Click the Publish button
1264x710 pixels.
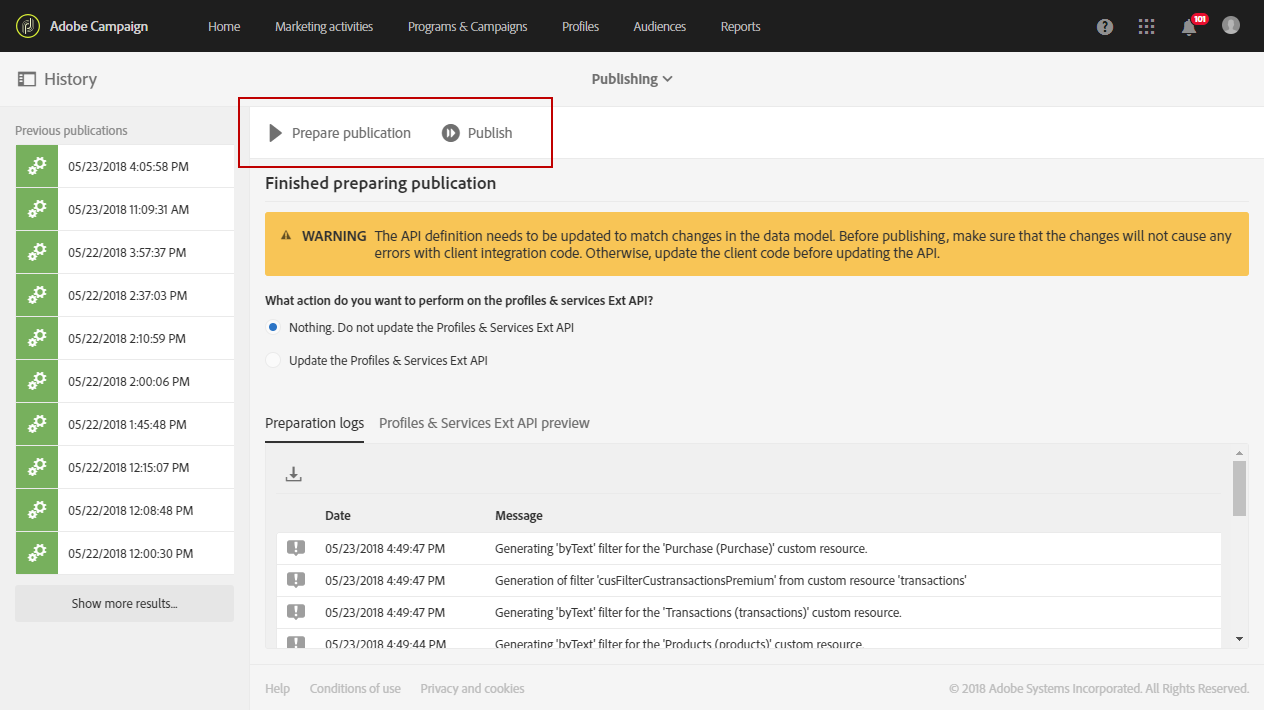[478, 133]
